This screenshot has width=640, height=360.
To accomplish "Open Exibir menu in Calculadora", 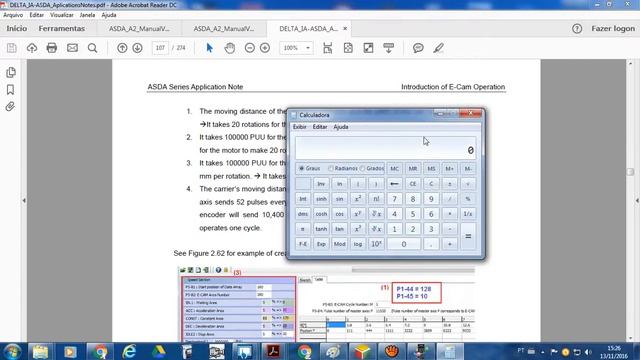I will tap(300, 127).
